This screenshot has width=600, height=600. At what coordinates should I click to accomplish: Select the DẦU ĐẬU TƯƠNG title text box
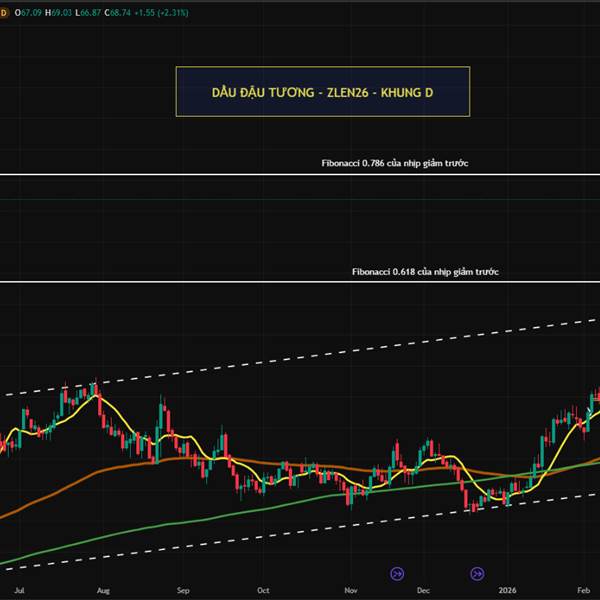pos(323,91)
